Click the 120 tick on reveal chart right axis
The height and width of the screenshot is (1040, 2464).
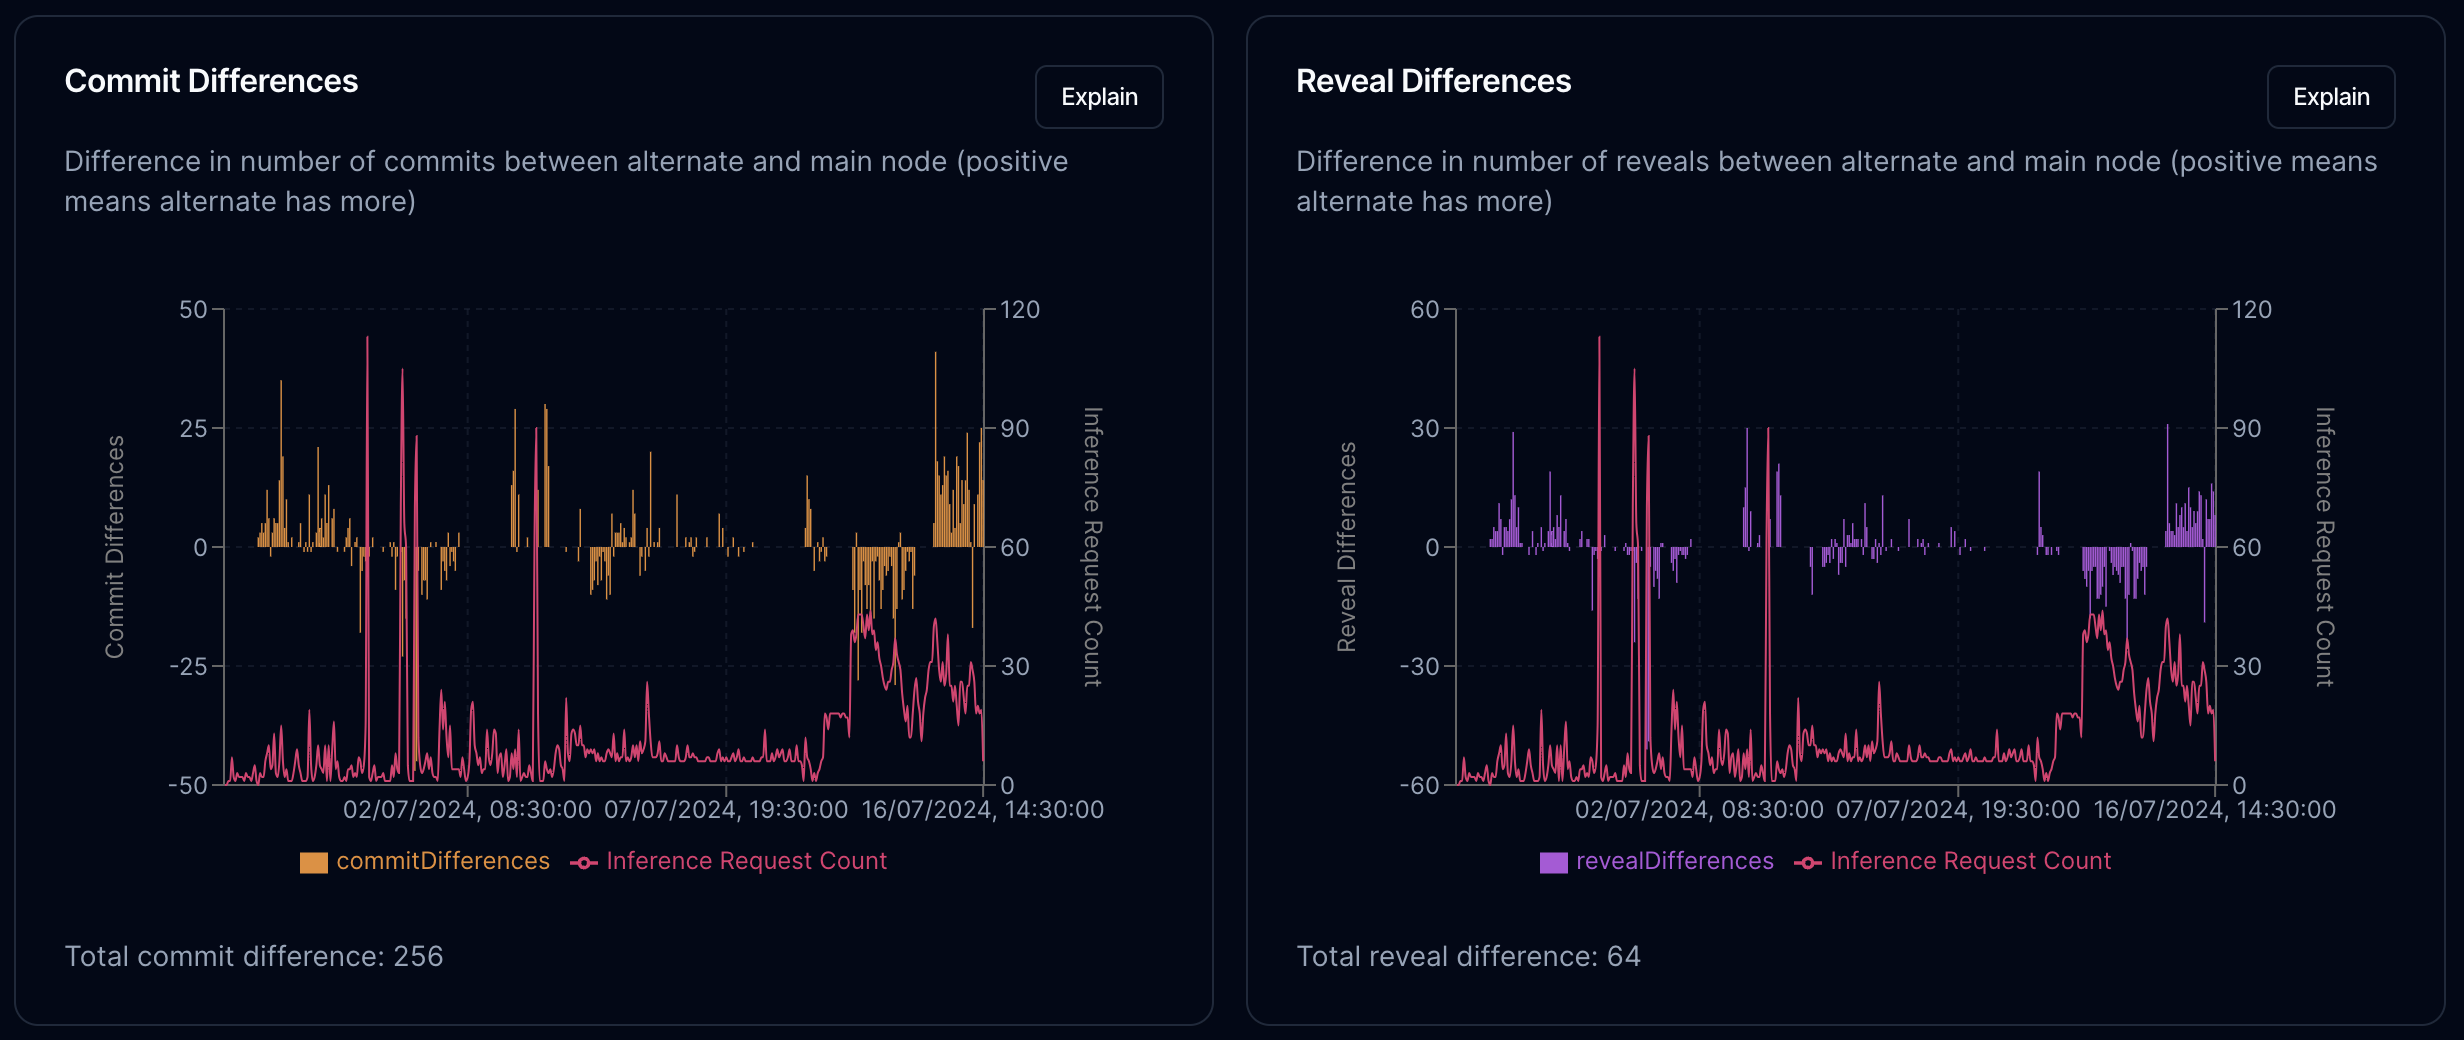(2252, 310)
